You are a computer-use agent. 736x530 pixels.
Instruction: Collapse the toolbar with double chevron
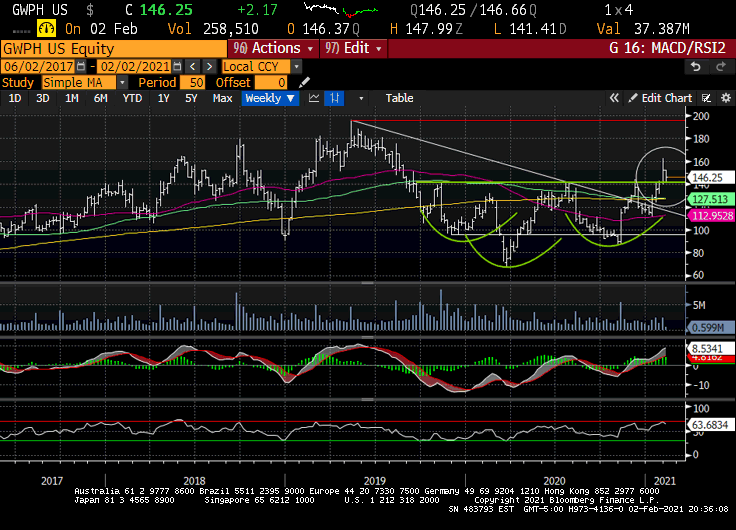pos(614,98)
